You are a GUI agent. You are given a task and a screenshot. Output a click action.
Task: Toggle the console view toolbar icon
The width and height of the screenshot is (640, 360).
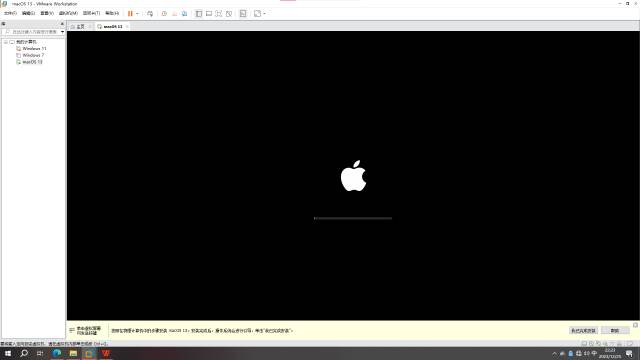point(243,13)
